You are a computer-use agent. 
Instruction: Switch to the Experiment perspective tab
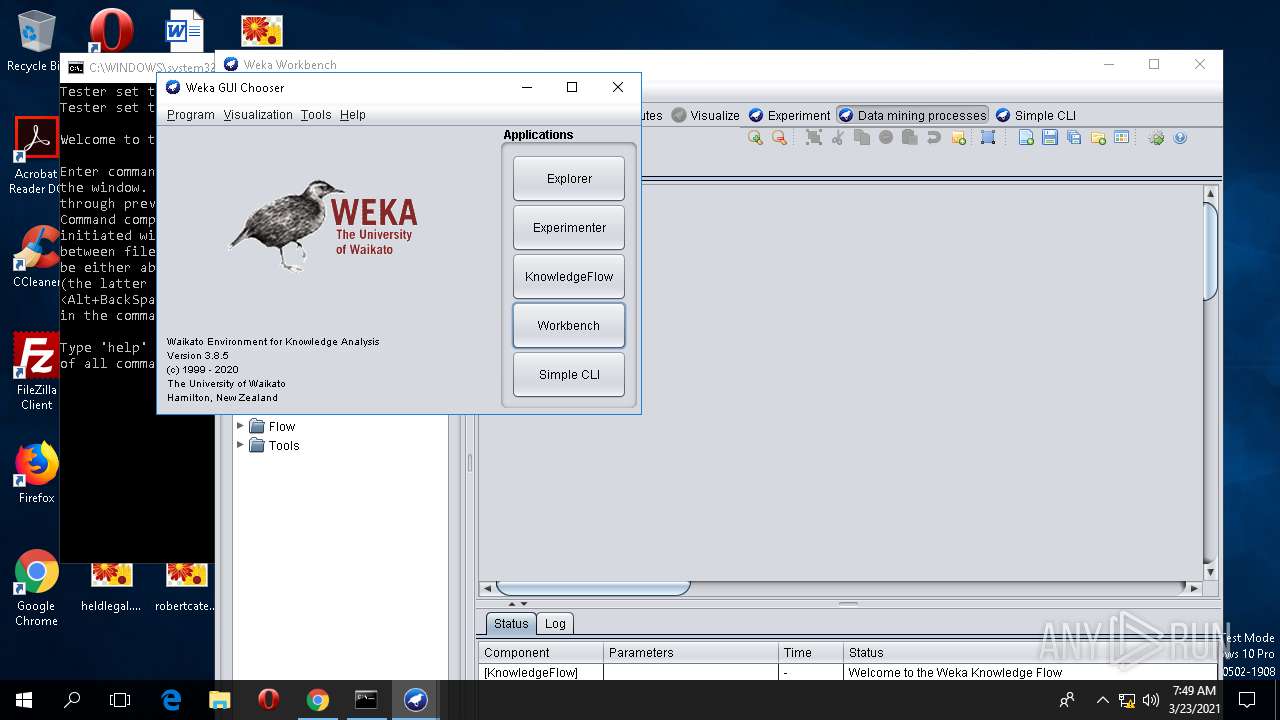click(789, 115)
